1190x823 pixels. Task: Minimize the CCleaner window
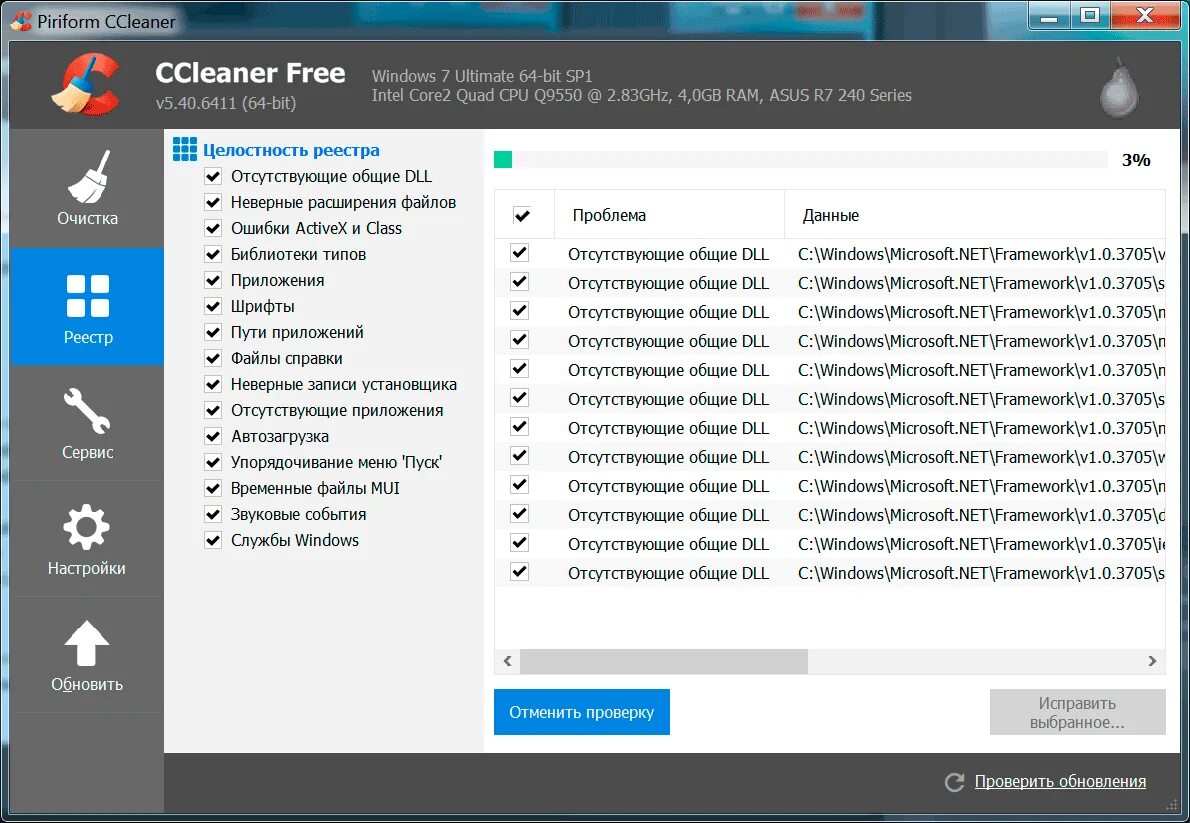click(x=1050, y=16)
